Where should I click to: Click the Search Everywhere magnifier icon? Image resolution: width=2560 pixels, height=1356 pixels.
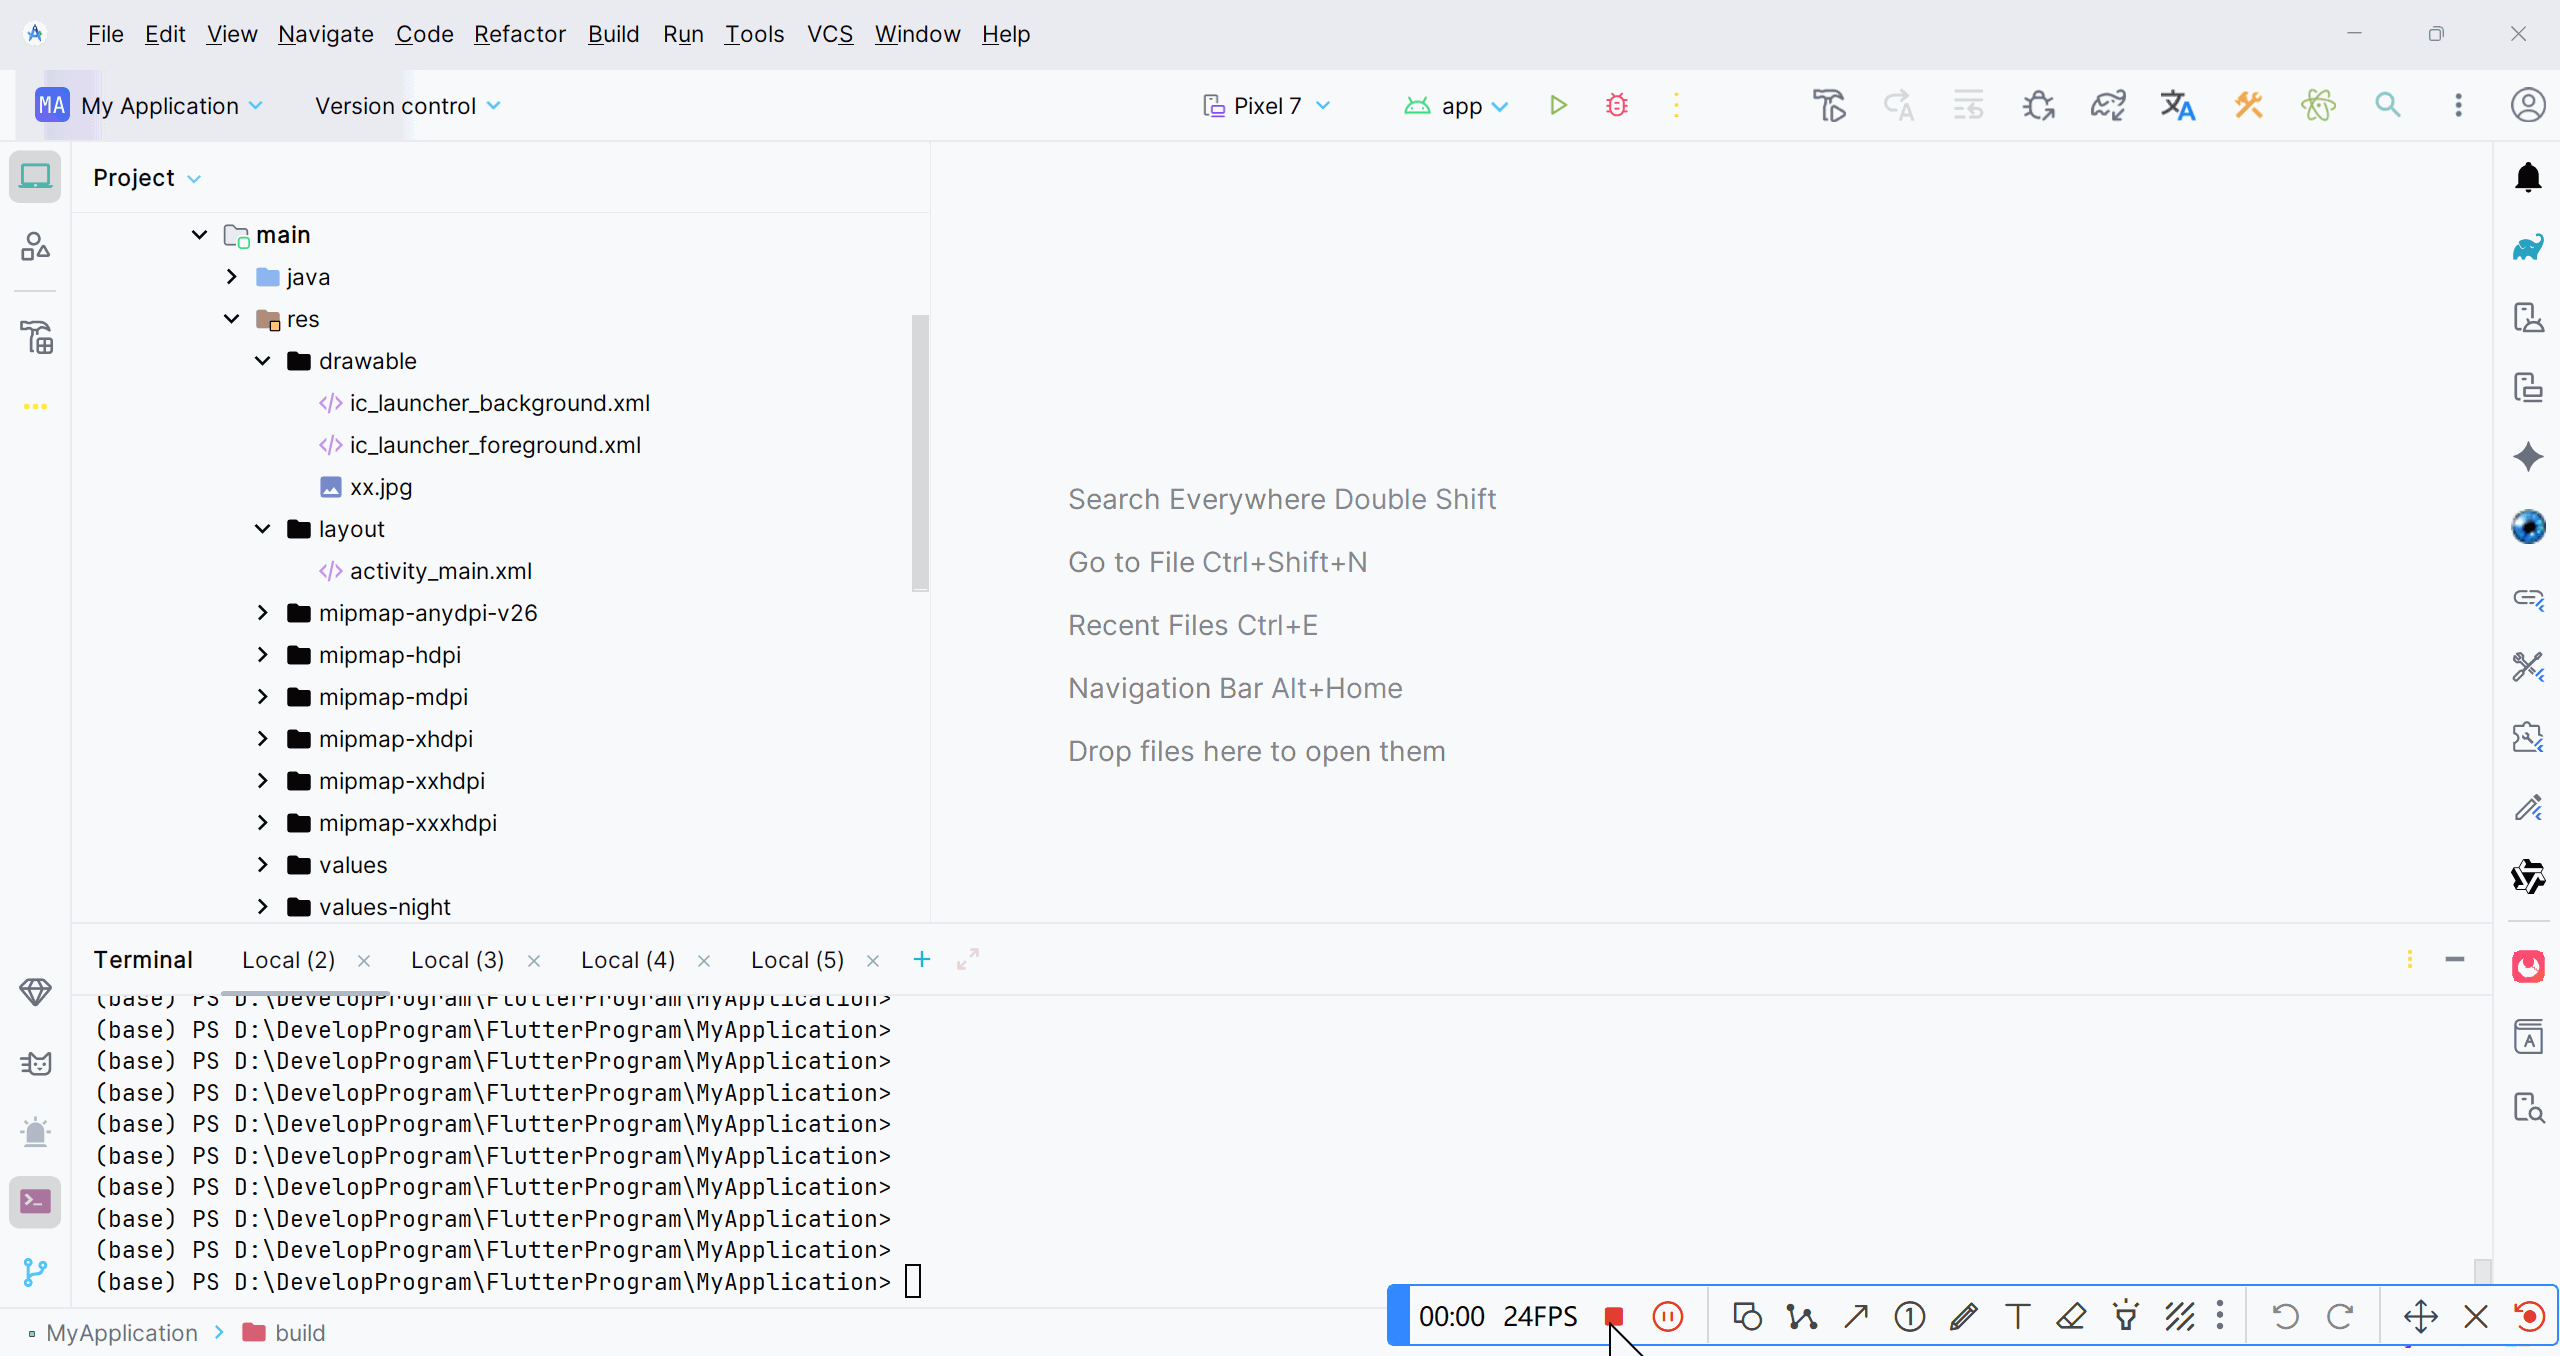[2387, 105]
